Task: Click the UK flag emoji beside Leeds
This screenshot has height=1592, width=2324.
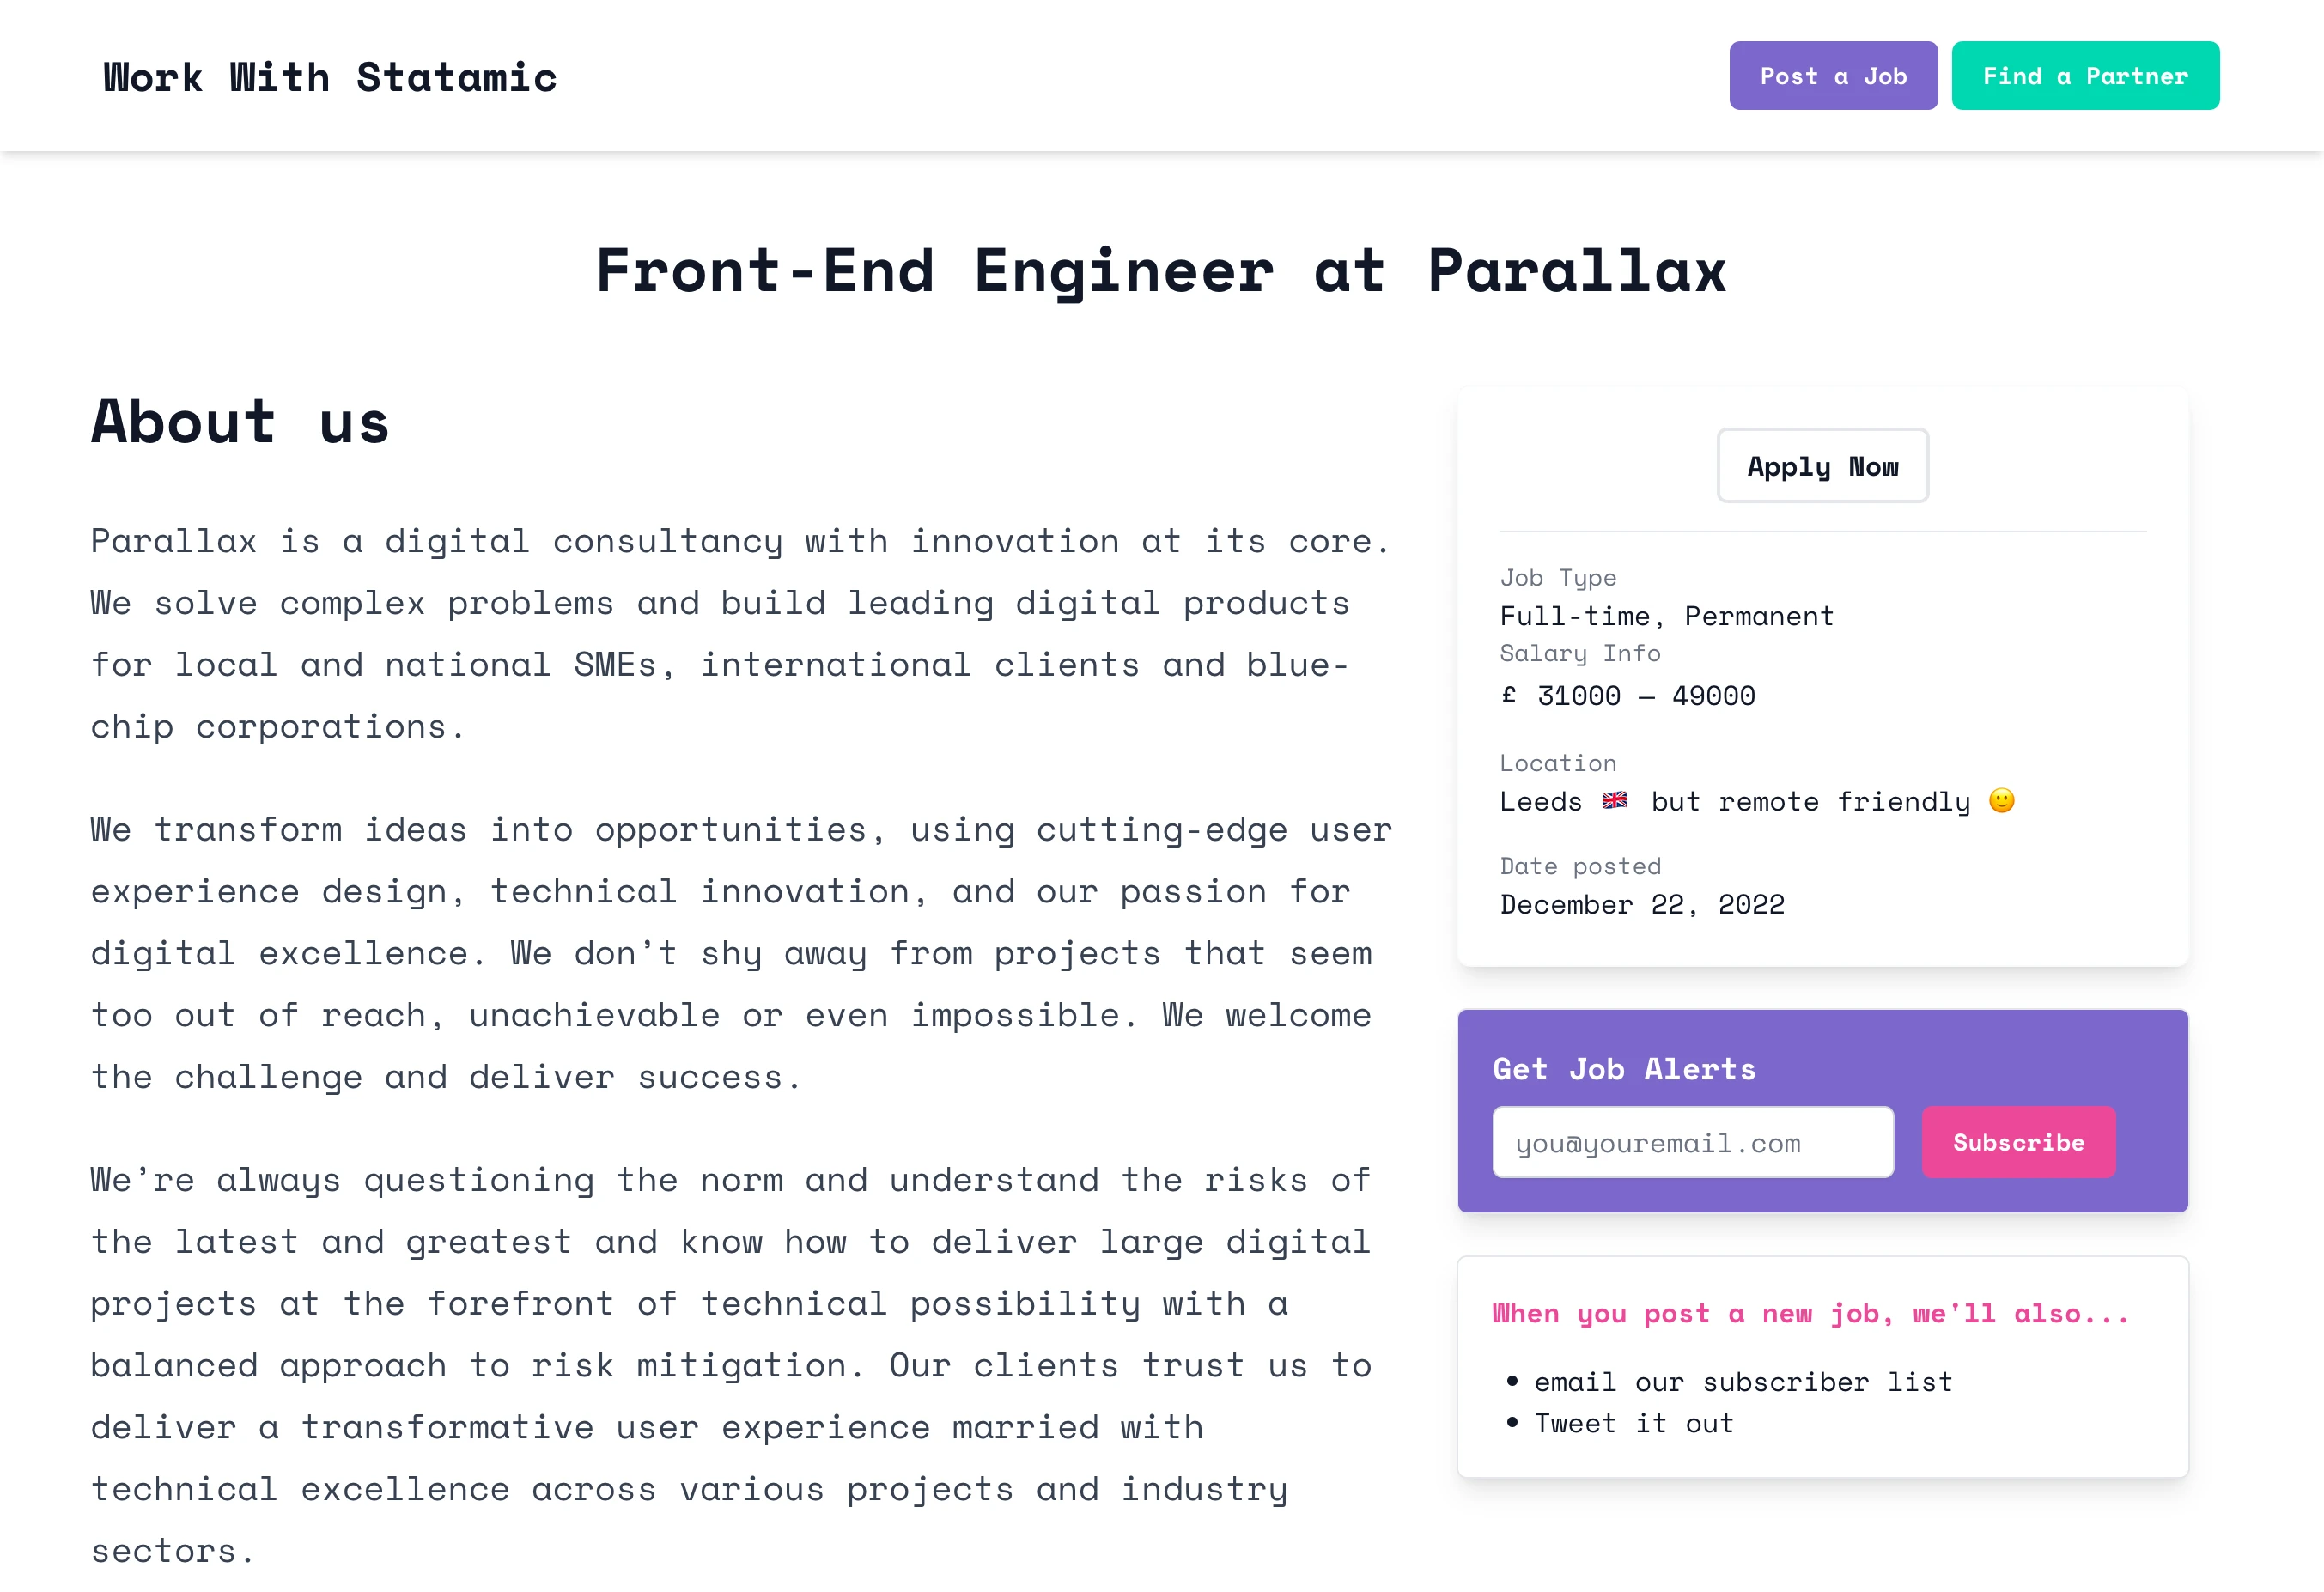Action: click(1614, 801)
